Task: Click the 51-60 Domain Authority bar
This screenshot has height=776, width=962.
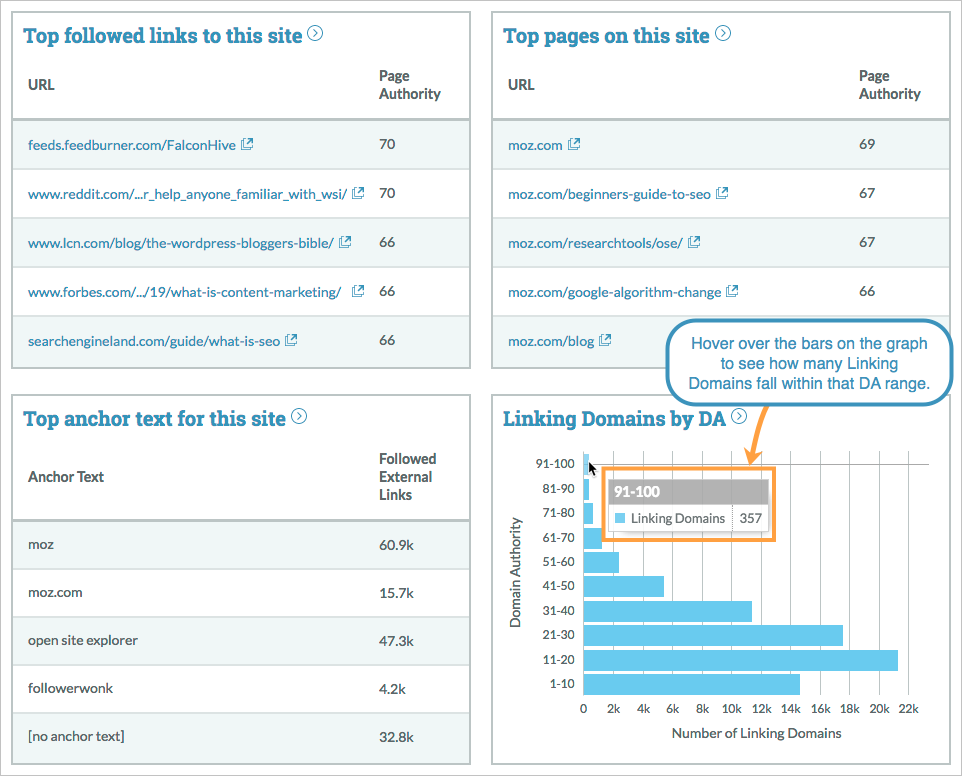Action: coord(601,563)
